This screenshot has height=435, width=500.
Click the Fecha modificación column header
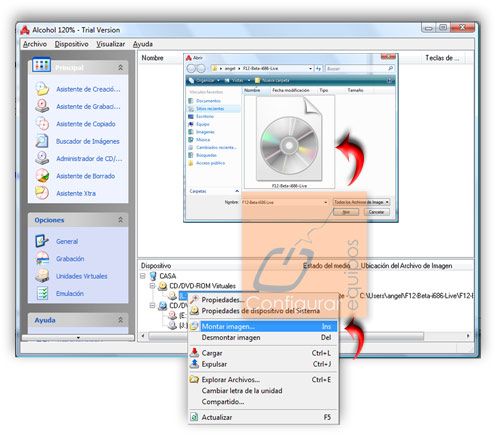coord(291,90)
